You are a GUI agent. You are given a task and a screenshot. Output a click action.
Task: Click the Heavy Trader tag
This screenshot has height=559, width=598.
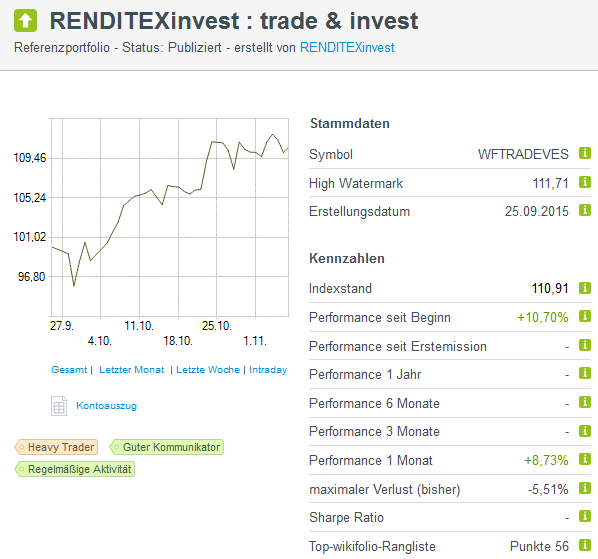(x=56, y=447)
